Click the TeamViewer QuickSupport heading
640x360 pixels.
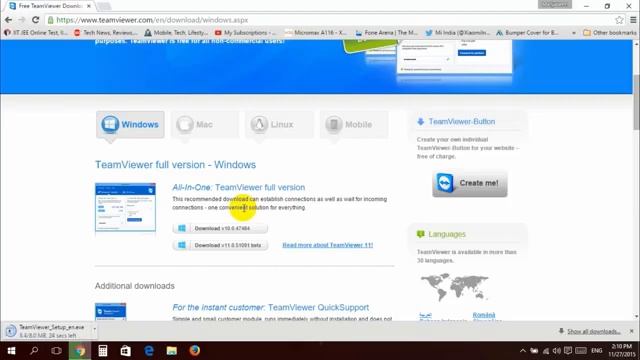coord(271,307)
